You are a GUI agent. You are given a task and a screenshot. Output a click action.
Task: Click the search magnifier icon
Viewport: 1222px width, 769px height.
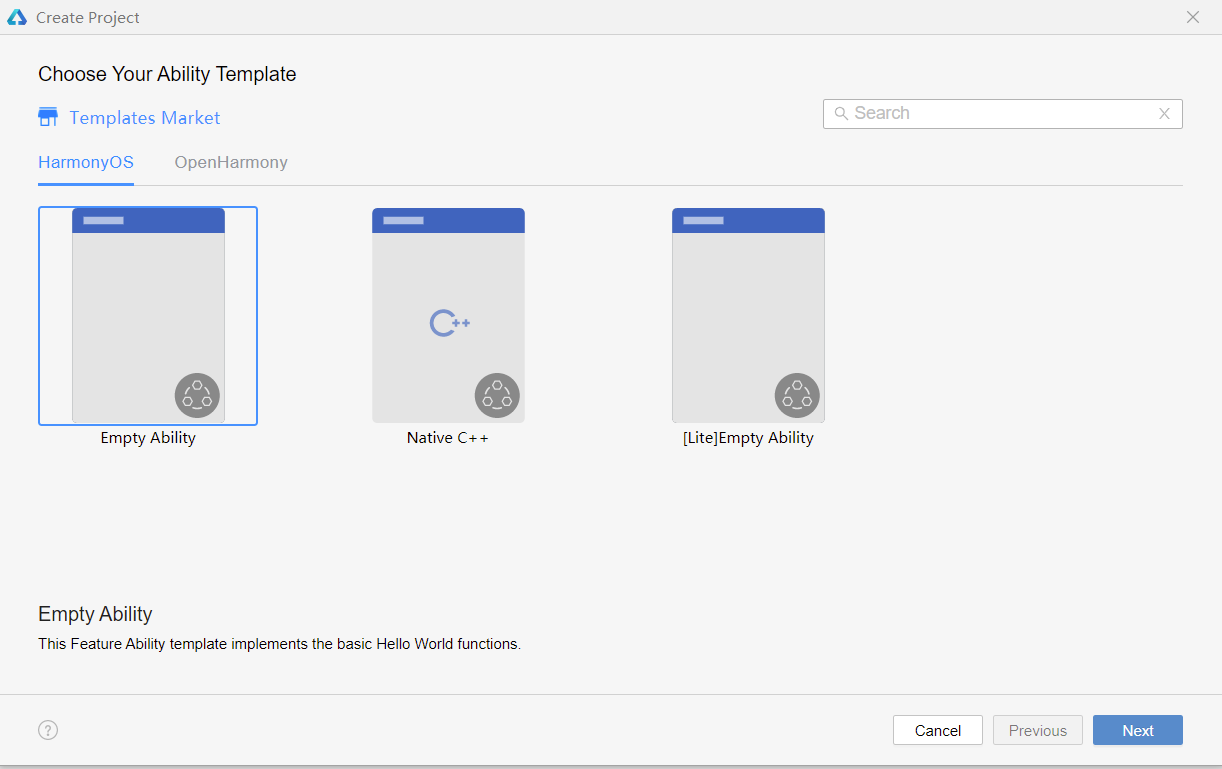coord(841,114)
